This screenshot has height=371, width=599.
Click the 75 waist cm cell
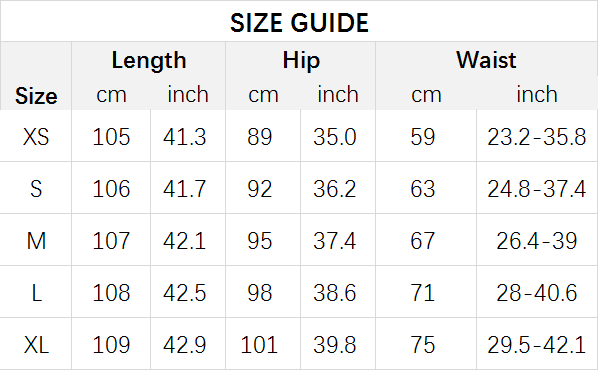point(423,345)
